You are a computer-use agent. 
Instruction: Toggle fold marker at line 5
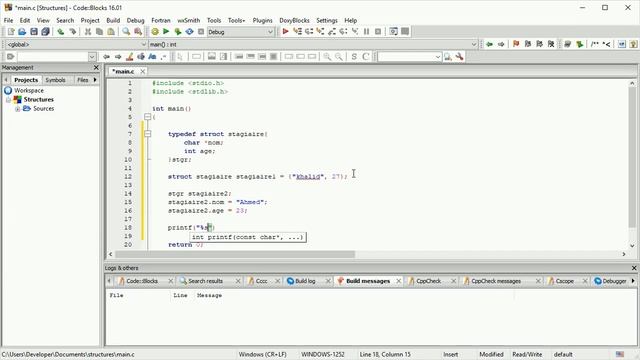tap(148, 117)
